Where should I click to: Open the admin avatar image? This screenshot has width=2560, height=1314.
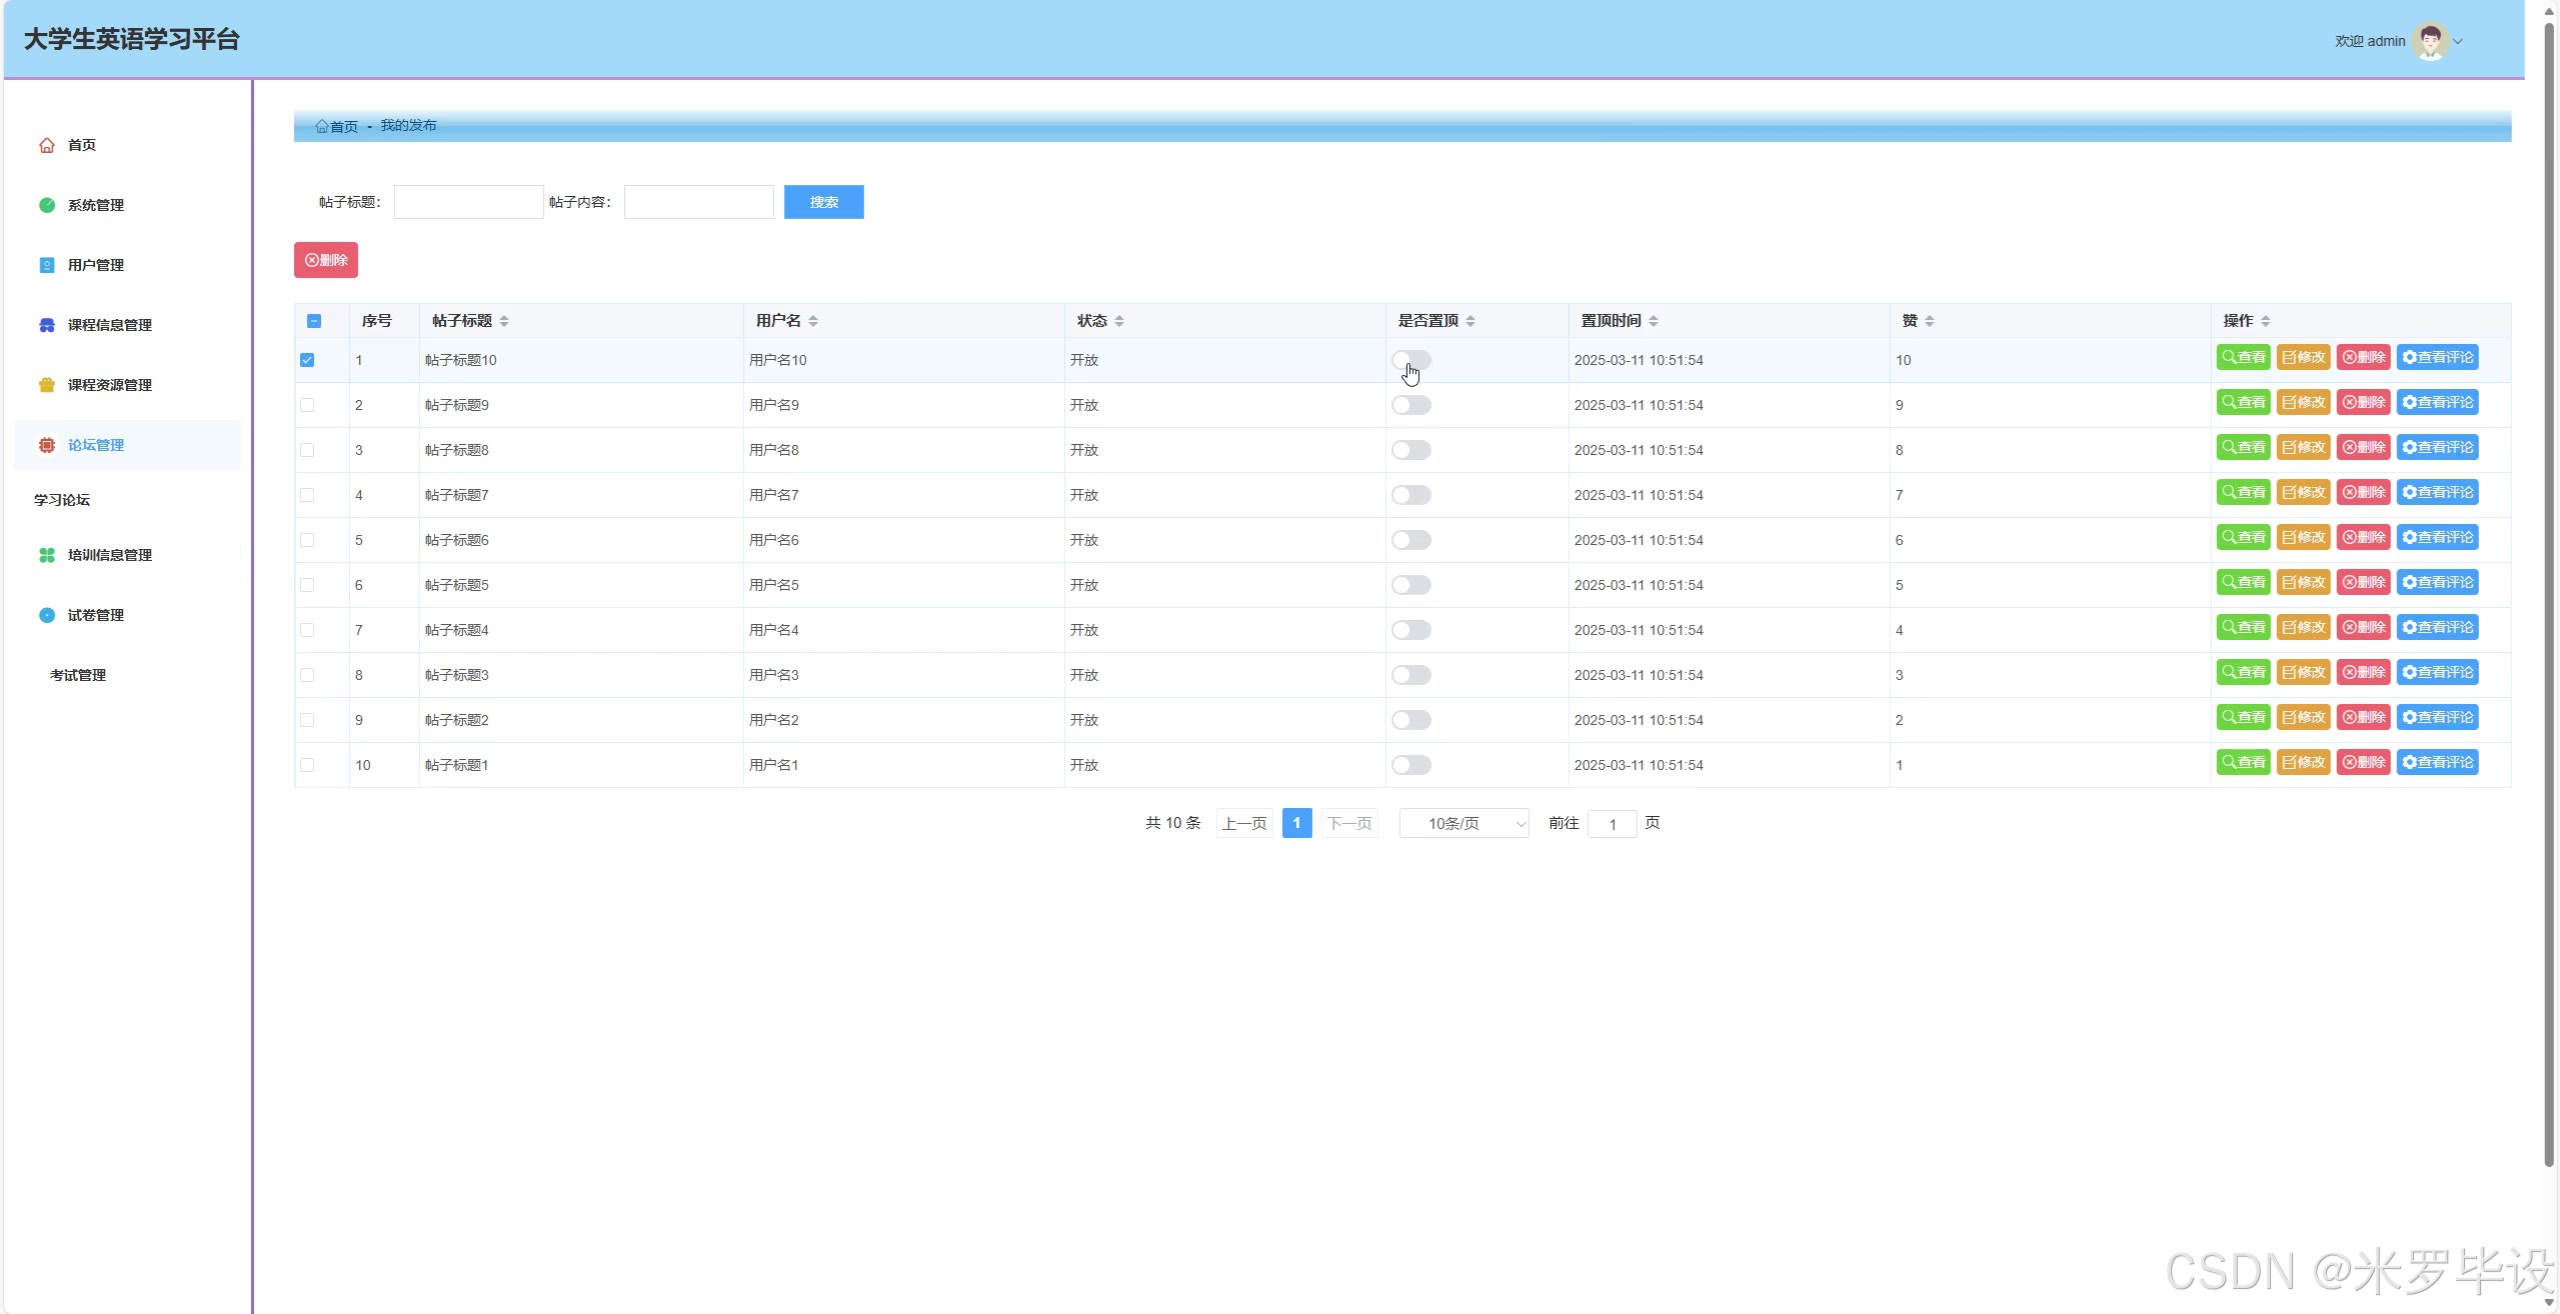click(x=2430, y=41)
